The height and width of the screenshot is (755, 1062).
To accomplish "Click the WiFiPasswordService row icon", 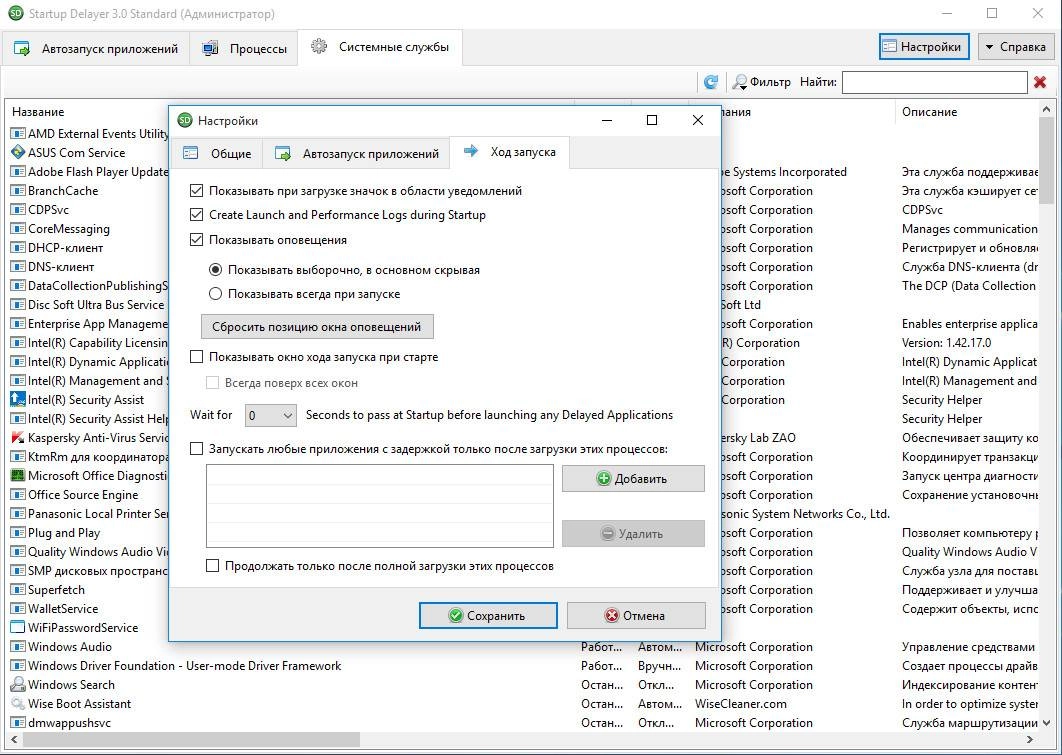I will point(18,628).
